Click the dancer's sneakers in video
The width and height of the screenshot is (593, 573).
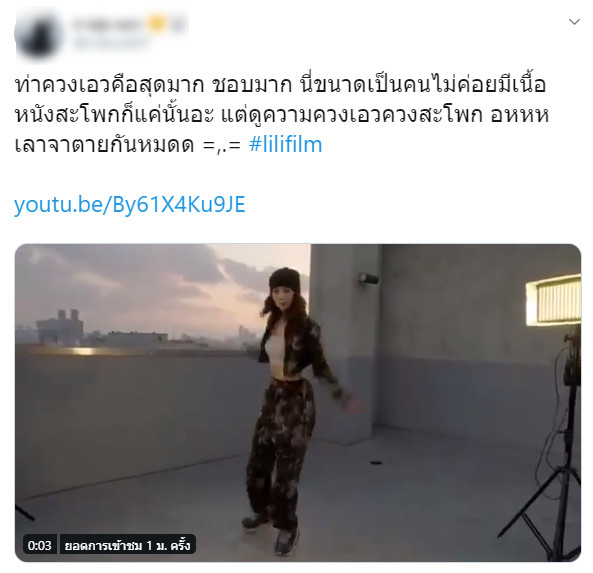click(x=270, y=533)
